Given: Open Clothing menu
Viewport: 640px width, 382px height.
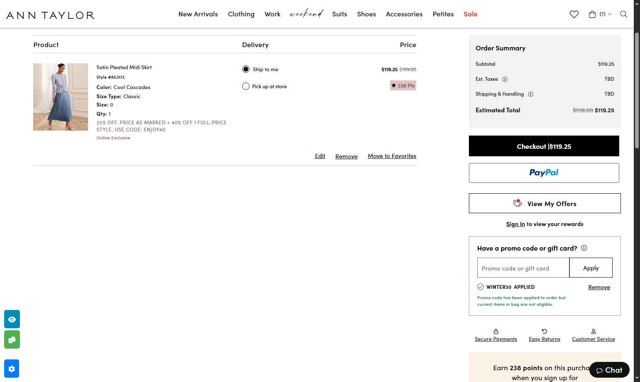Looking at the screenshot, I should (241, 14).
